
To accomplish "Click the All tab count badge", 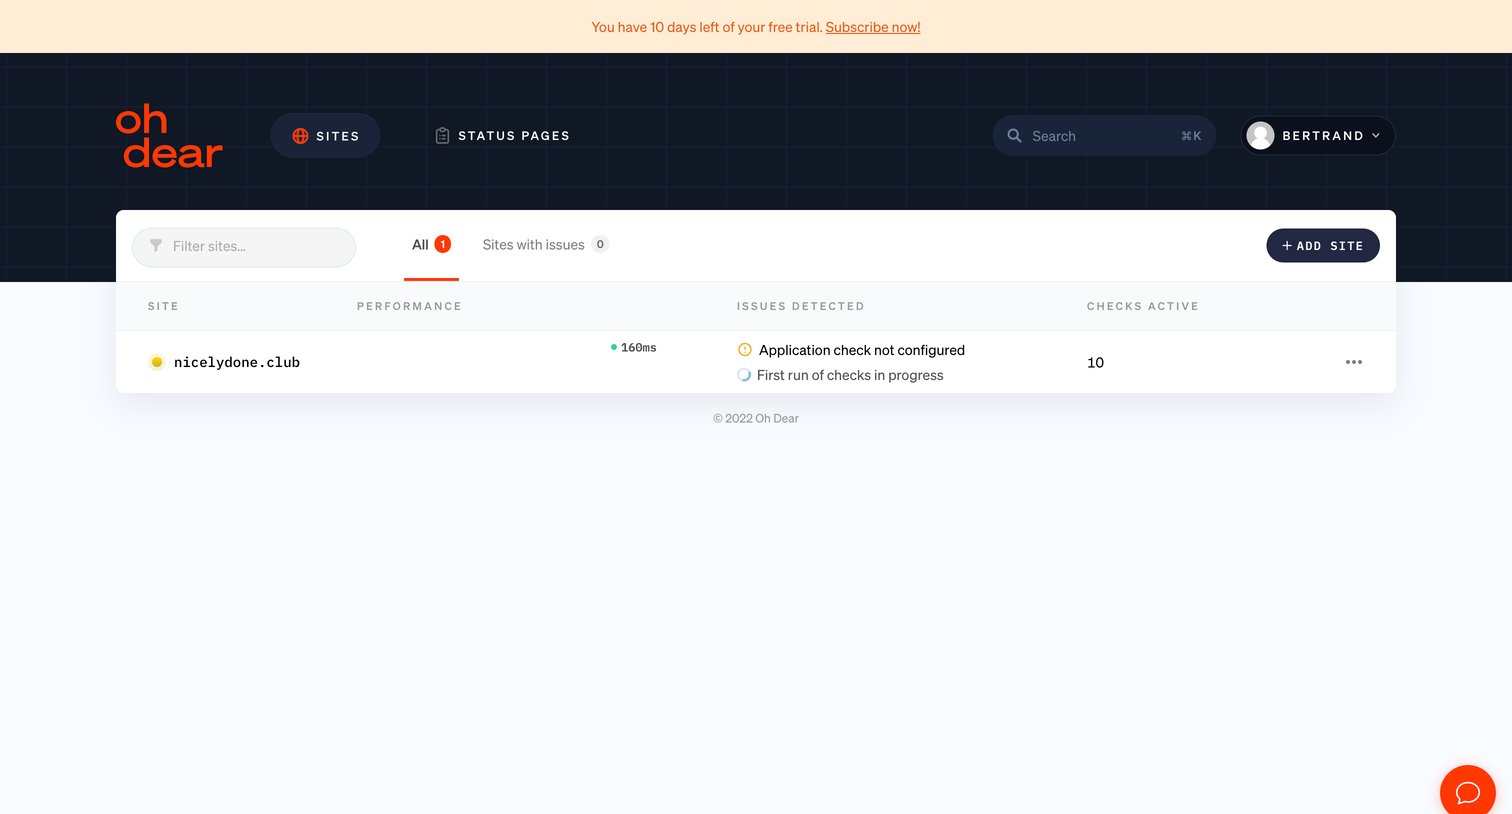I will [442, 244].
